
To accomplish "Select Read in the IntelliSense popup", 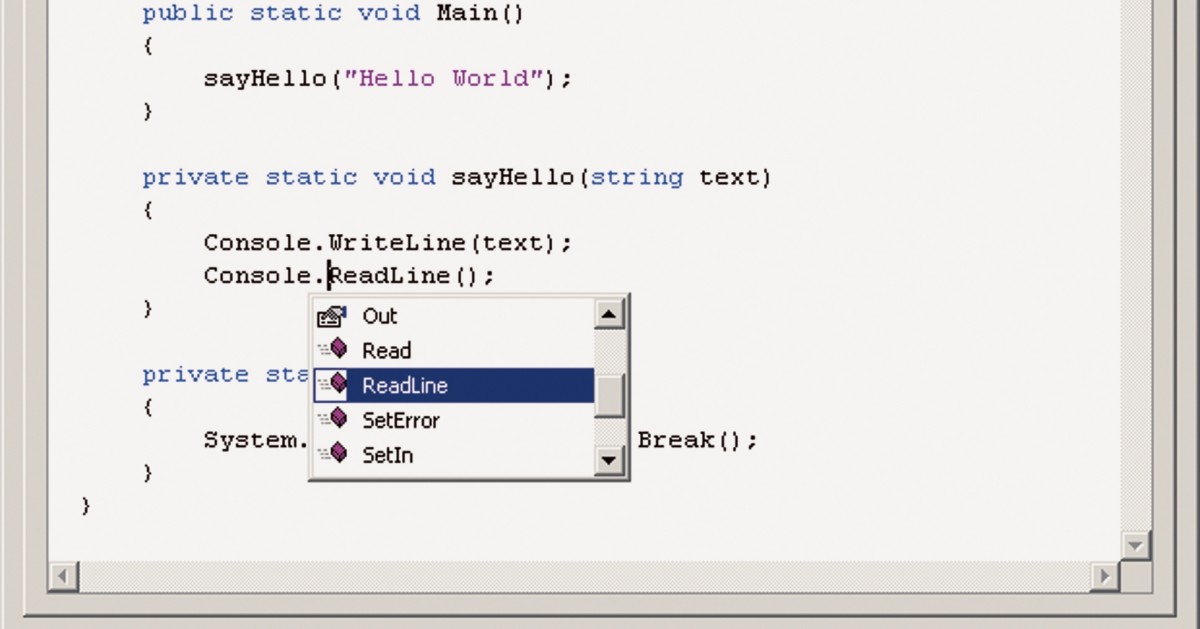I will point(386,350).
